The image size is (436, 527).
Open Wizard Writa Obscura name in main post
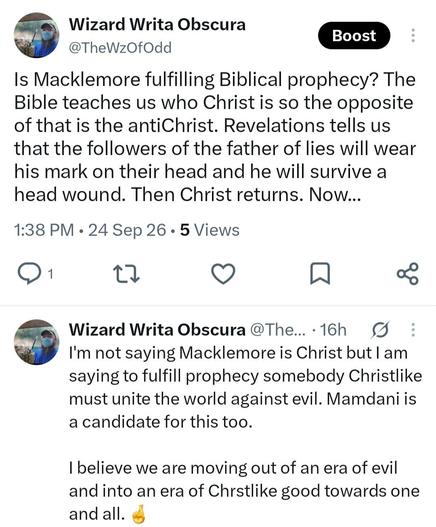coord(157,25)
